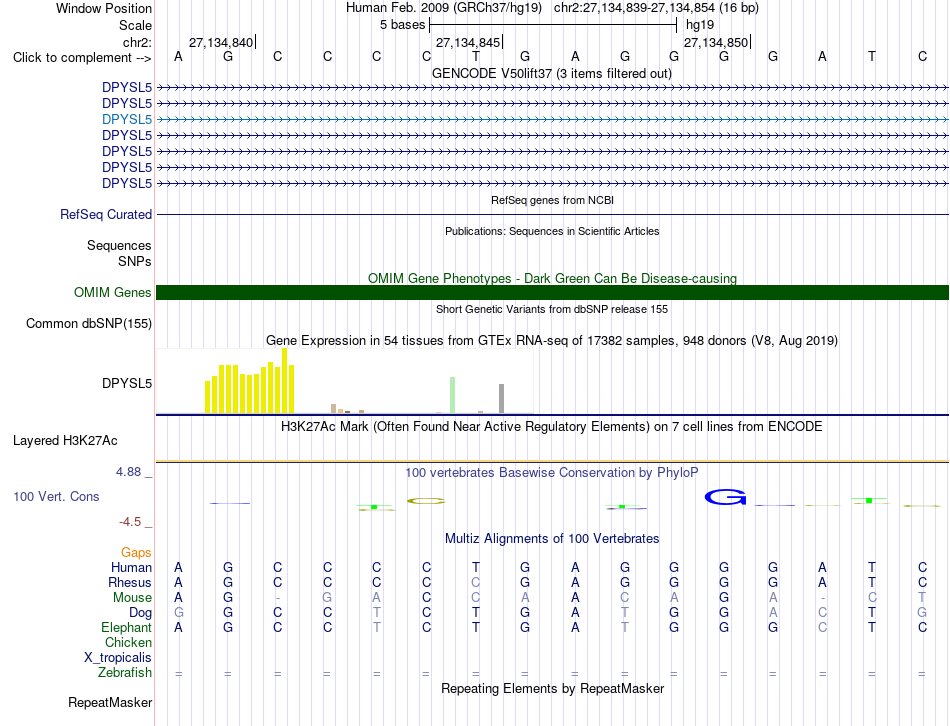Click the '5 bases' scale label

403,25
